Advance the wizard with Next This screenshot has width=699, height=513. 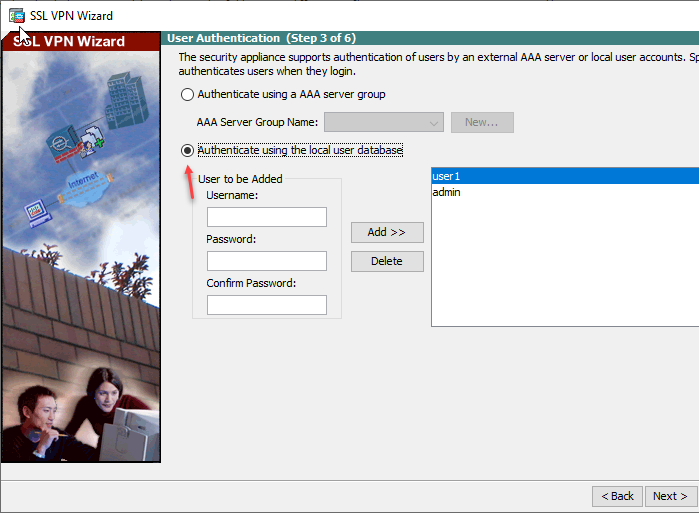pos(669,496)
